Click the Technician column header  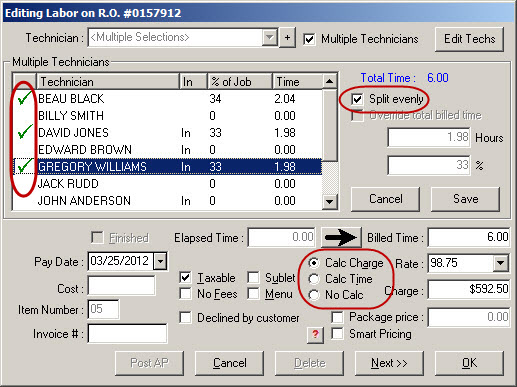point(108,82)
